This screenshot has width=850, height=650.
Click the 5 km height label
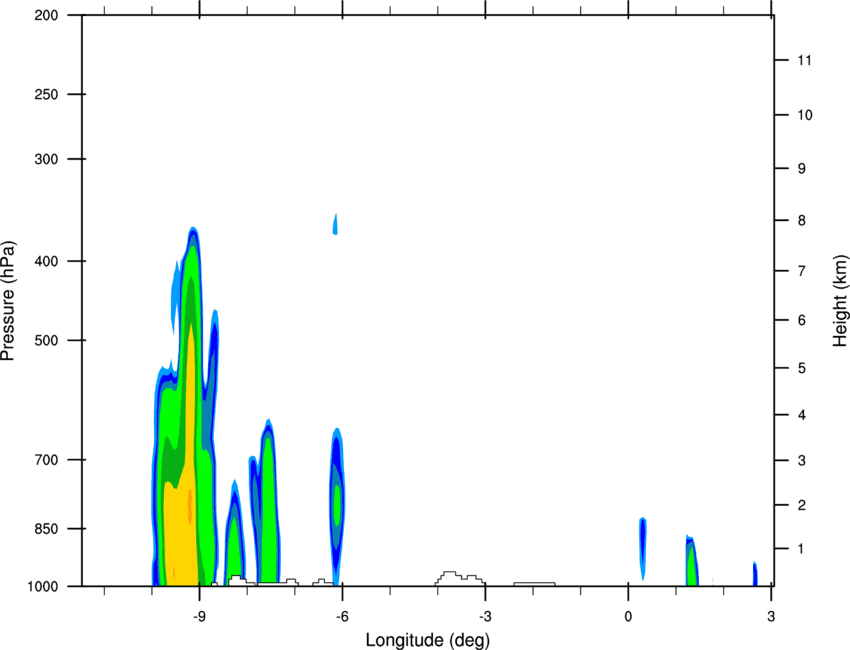tap(802, 368)
